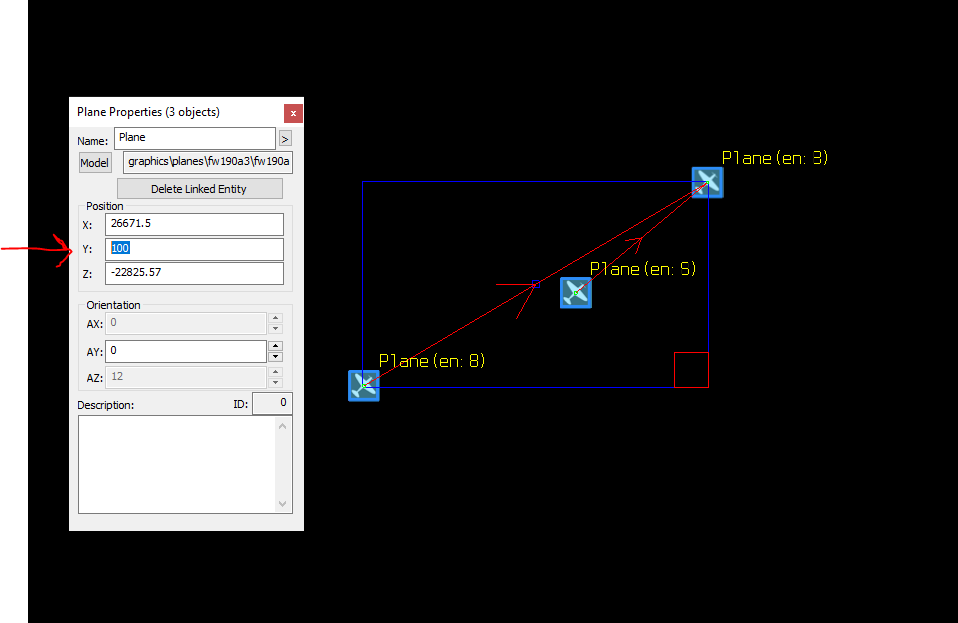
Task: Click Delete Linked Entity button
Action: [x=199, y=189]
